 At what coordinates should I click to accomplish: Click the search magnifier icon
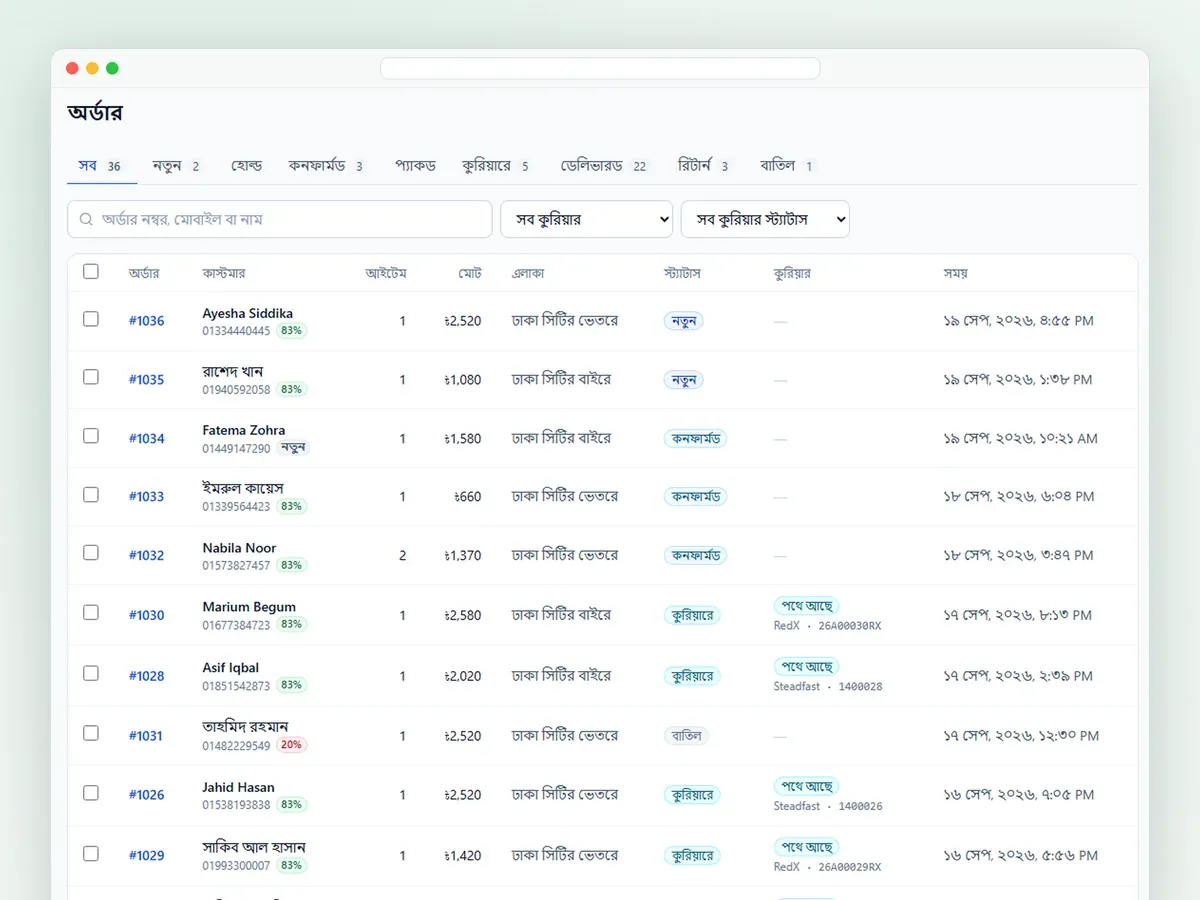tap(86, 219)
